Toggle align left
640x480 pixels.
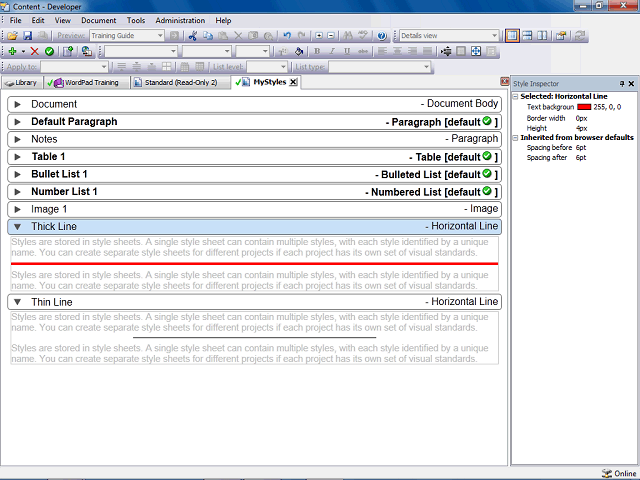382,51
